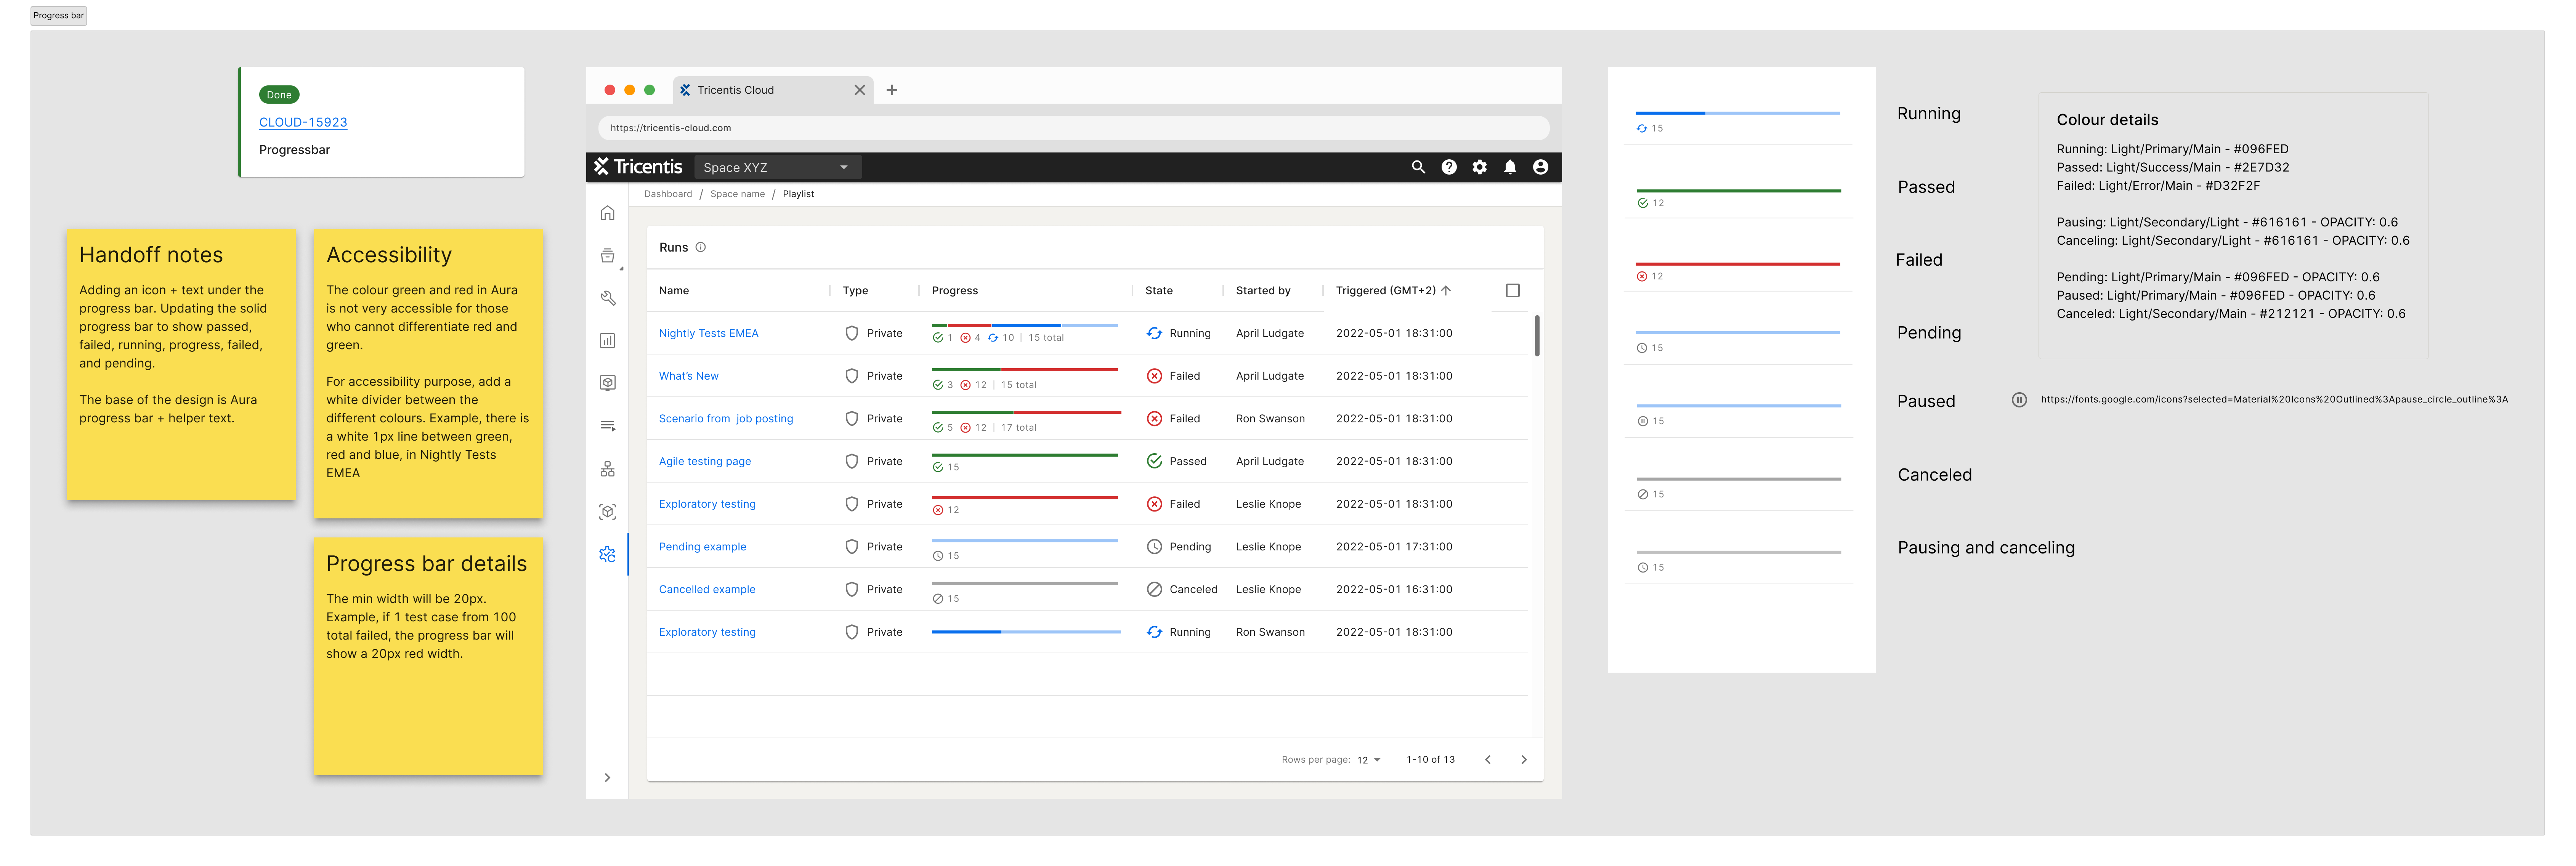Click the Tricentis logo
This screenshot has height=866, width=2576.
tap(638, 167)
